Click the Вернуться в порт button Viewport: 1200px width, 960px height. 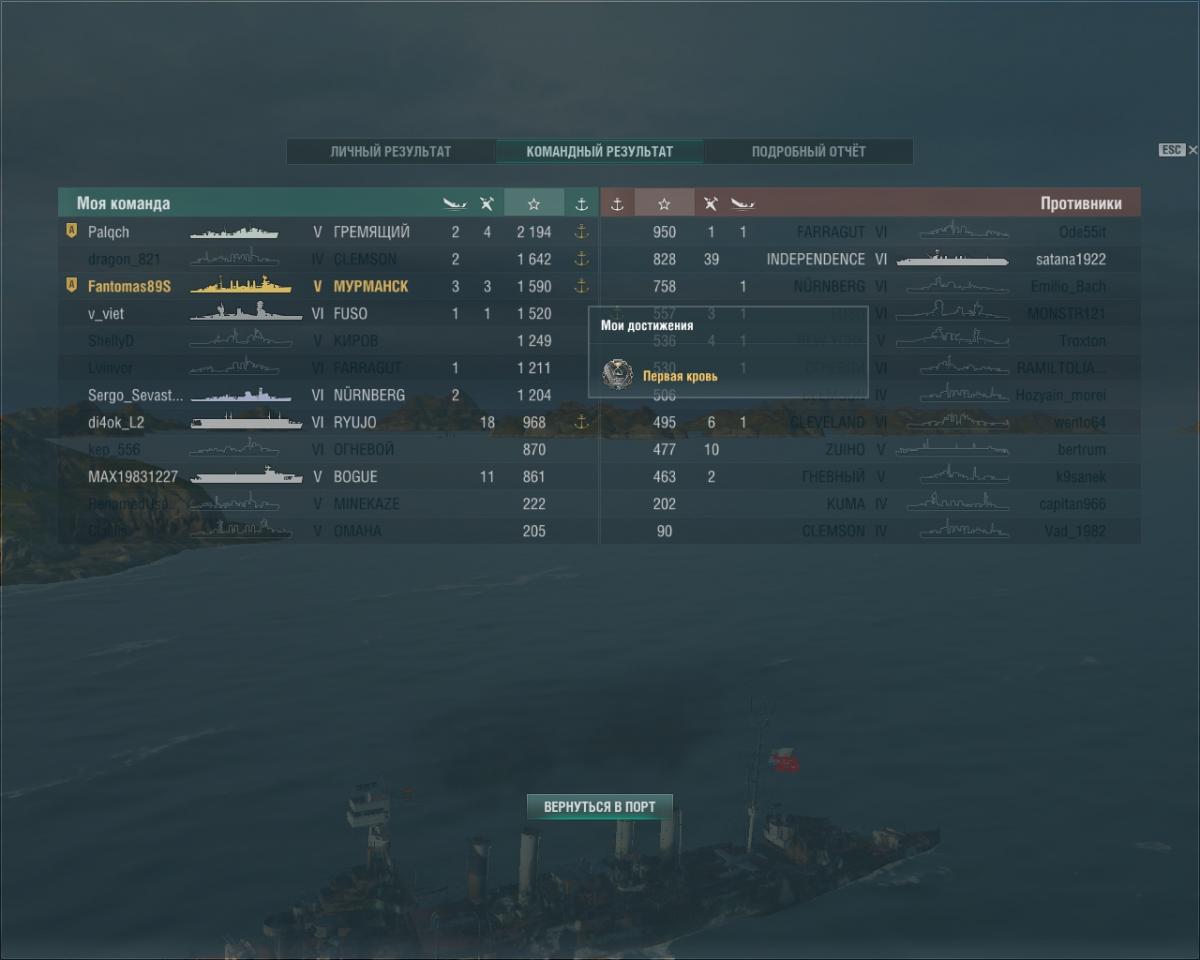600,806
